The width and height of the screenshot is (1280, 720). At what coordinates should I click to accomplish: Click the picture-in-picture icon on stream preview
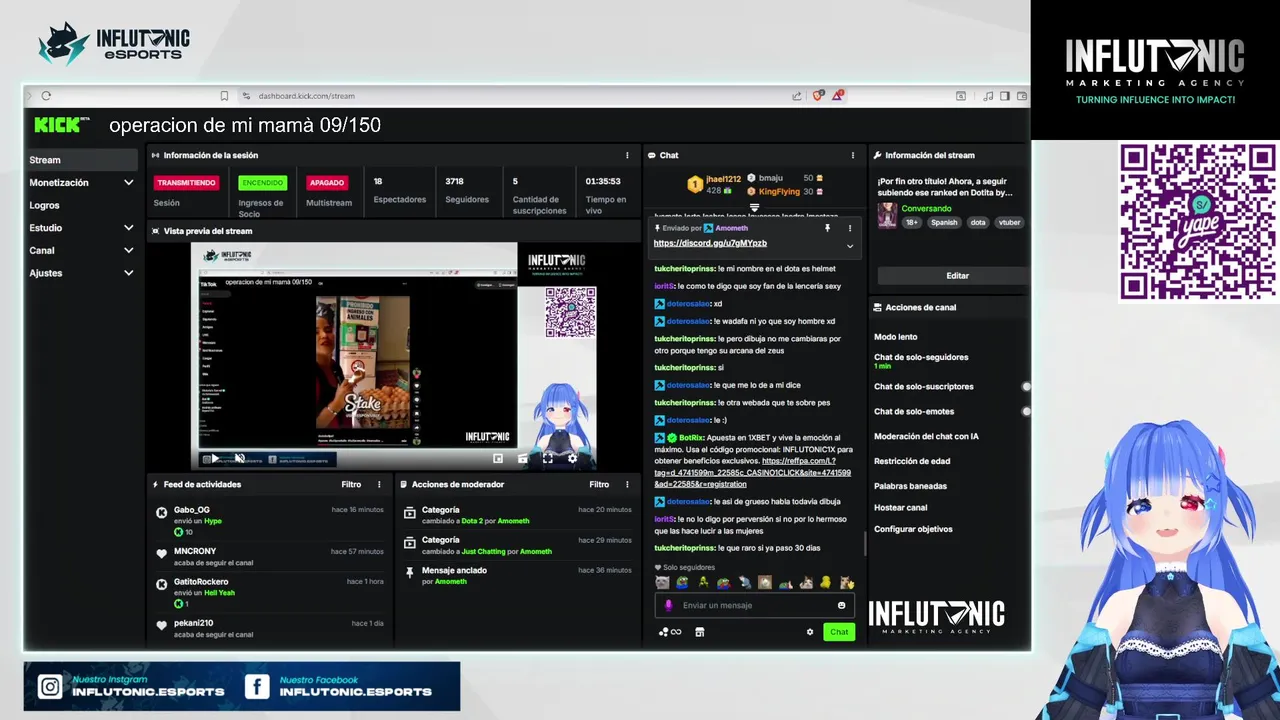click(x=498, y=458)
